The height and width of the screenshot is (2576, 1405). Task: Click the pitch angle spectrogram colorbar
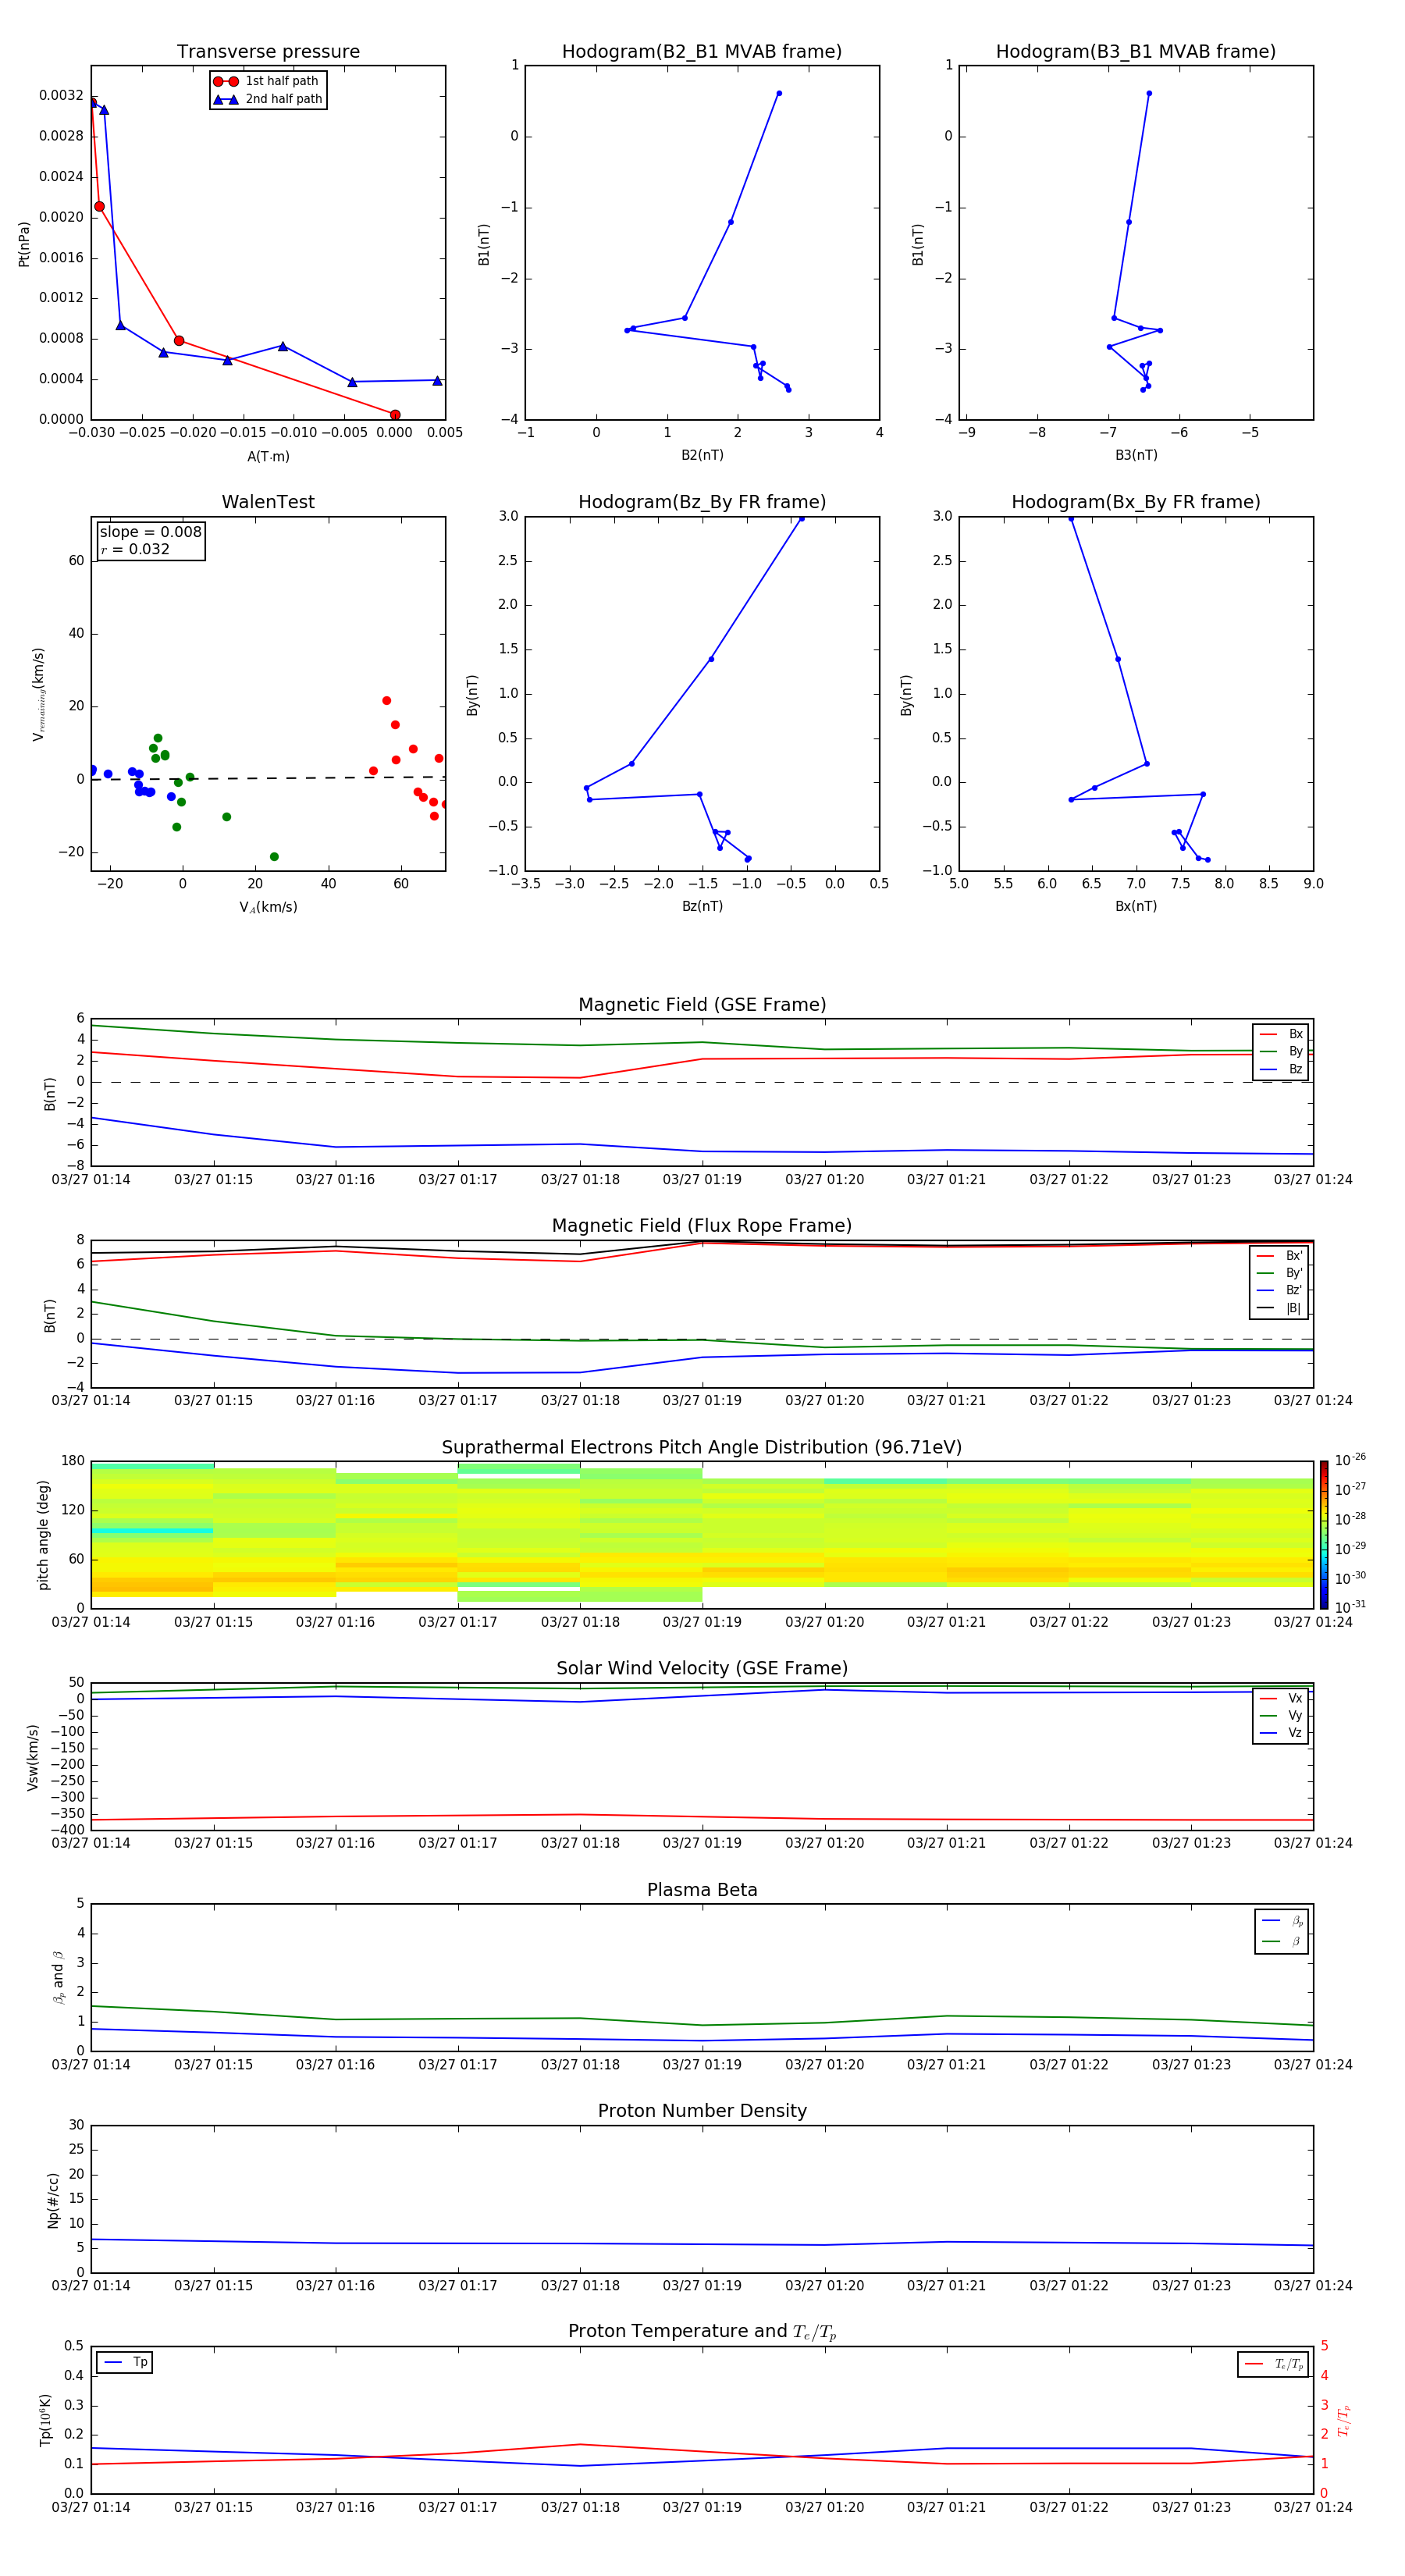1324,1535
